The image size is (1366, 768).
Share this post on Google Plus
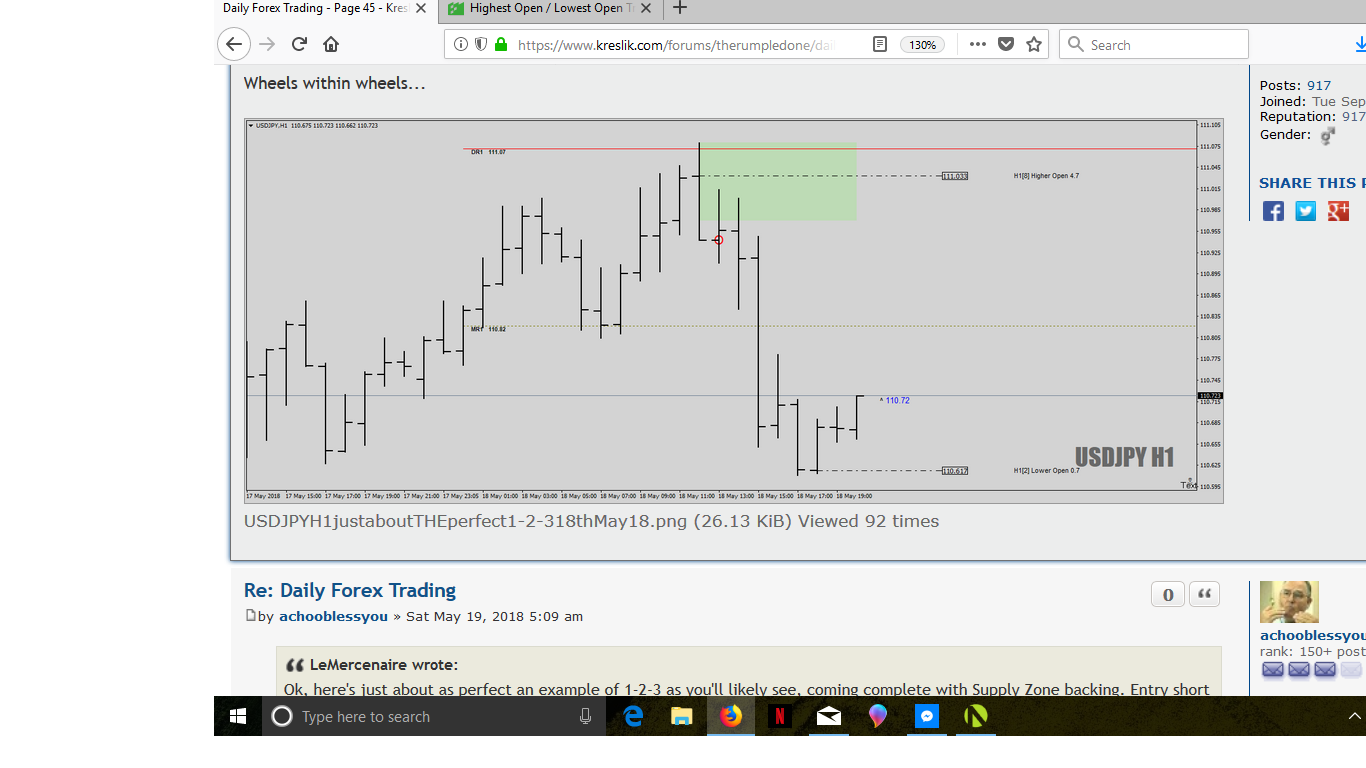1339,211
